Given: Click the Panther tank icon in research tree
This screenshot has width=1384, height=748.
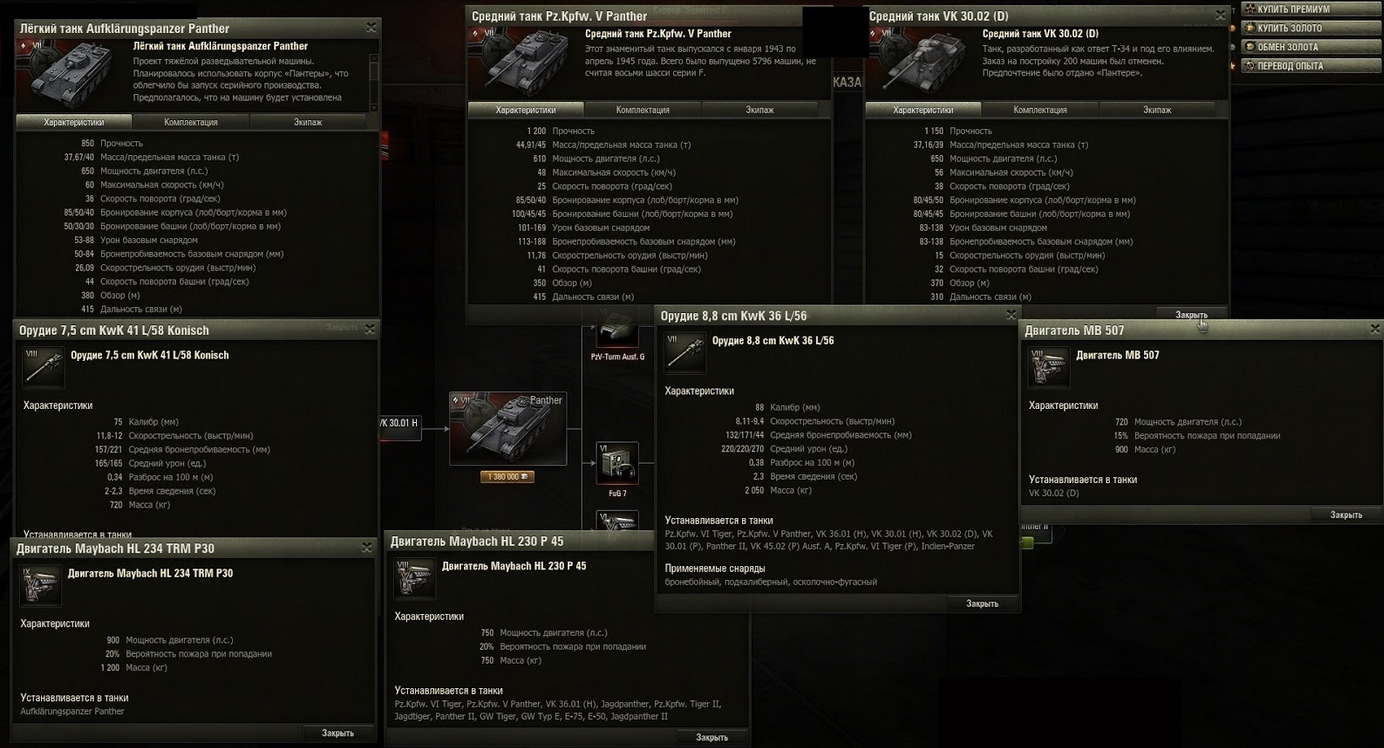Looking at the screenshot, I should click(508, 428).
